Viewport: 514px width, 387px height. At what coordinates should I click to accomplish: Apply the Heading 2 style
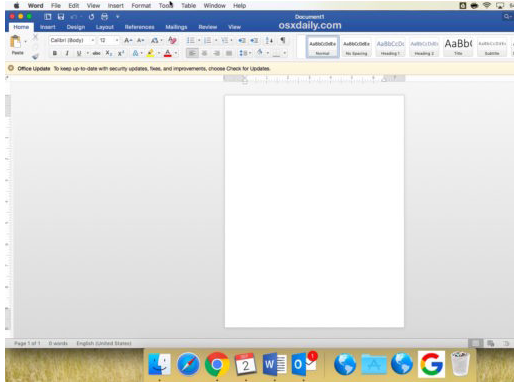click(424, 47)
